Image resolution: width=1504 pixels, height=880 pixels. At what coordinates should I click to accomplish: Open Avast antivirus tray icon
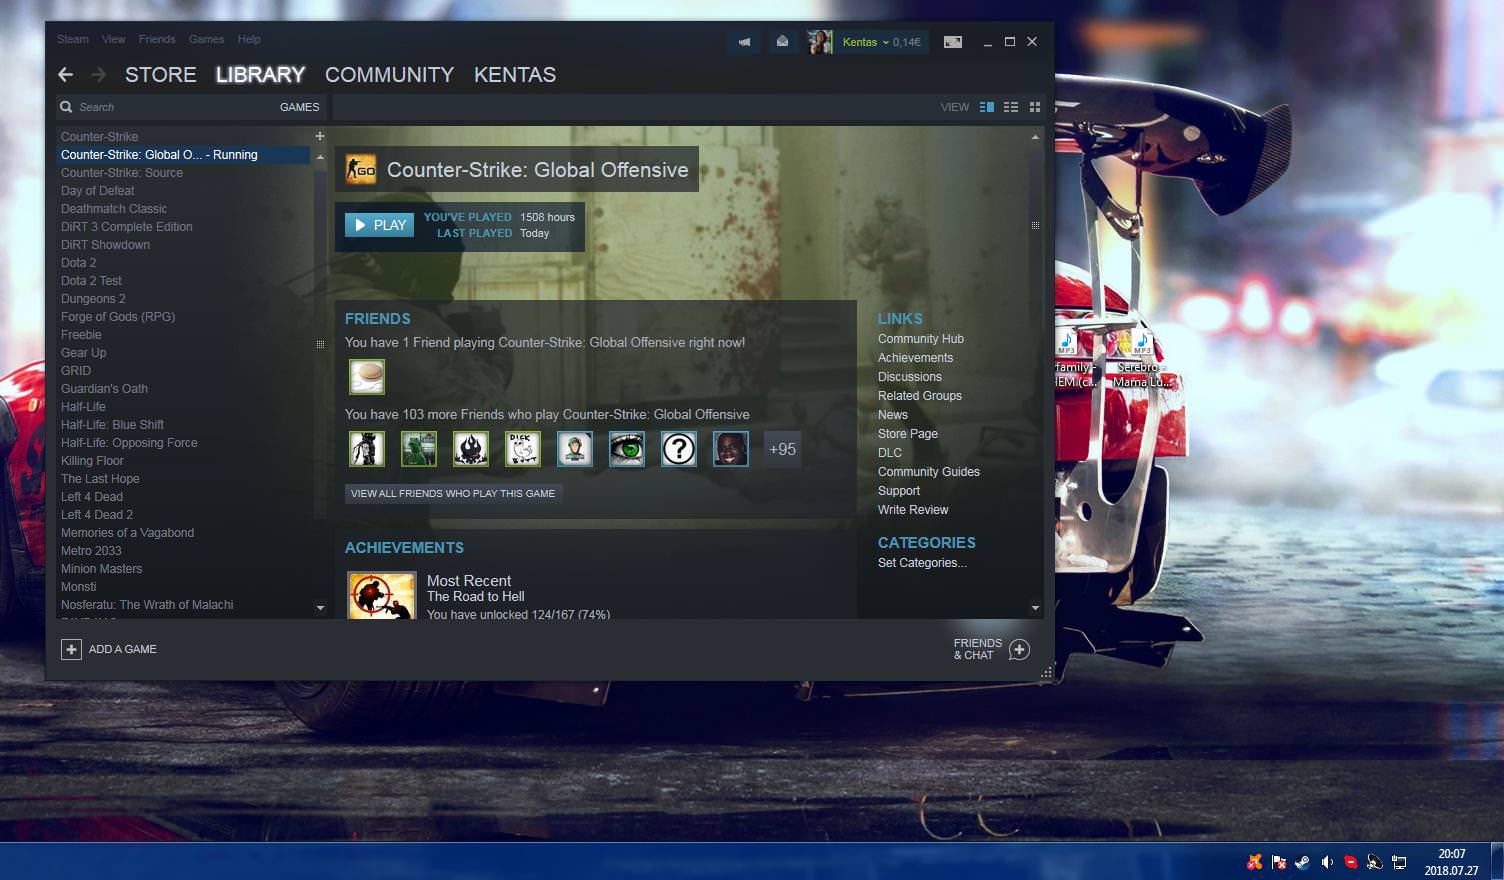click(x=1254, y=862)
